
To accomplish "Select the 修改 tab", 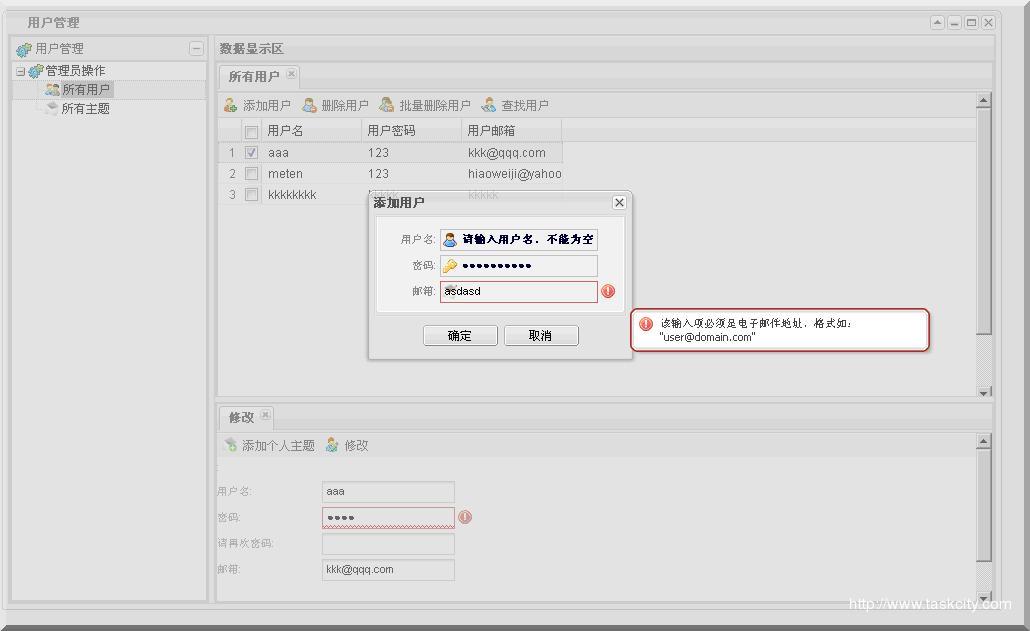I will pos(241,417).
